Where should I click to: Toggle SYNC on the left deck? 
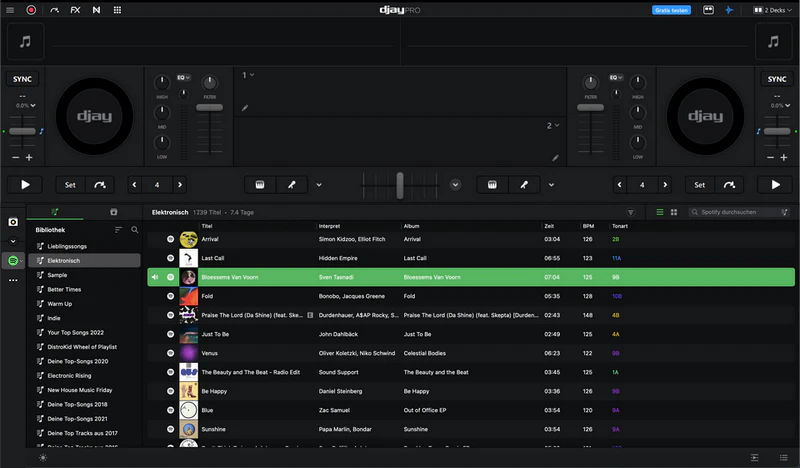click(22, 79)
